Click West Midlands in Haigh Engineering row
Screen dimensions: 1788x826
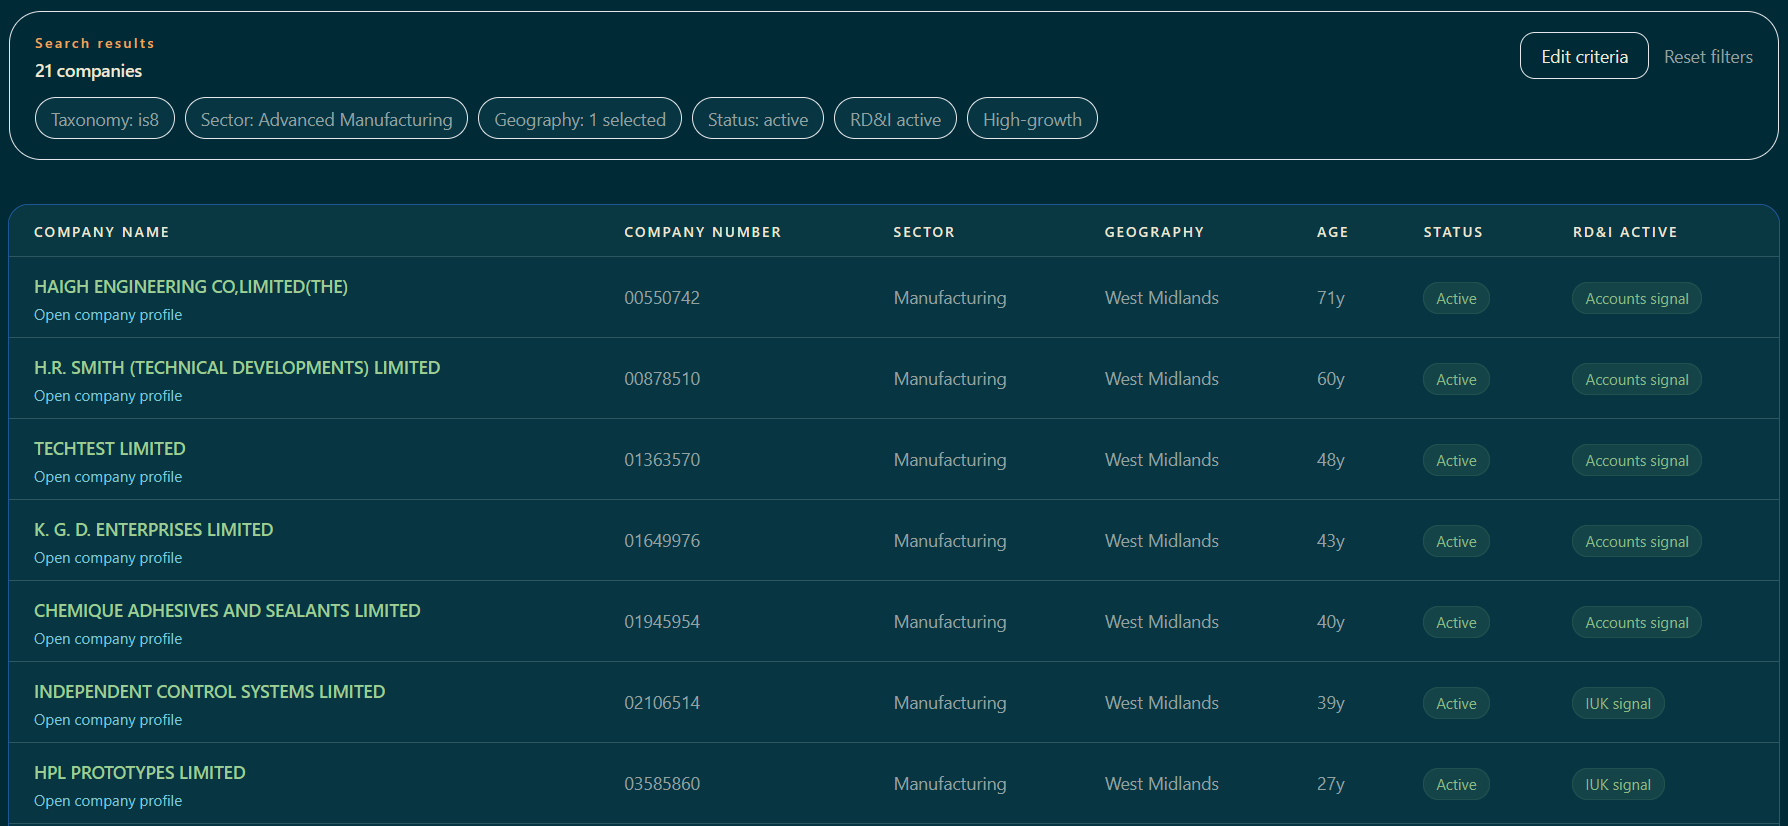(x=1162, y=298)
